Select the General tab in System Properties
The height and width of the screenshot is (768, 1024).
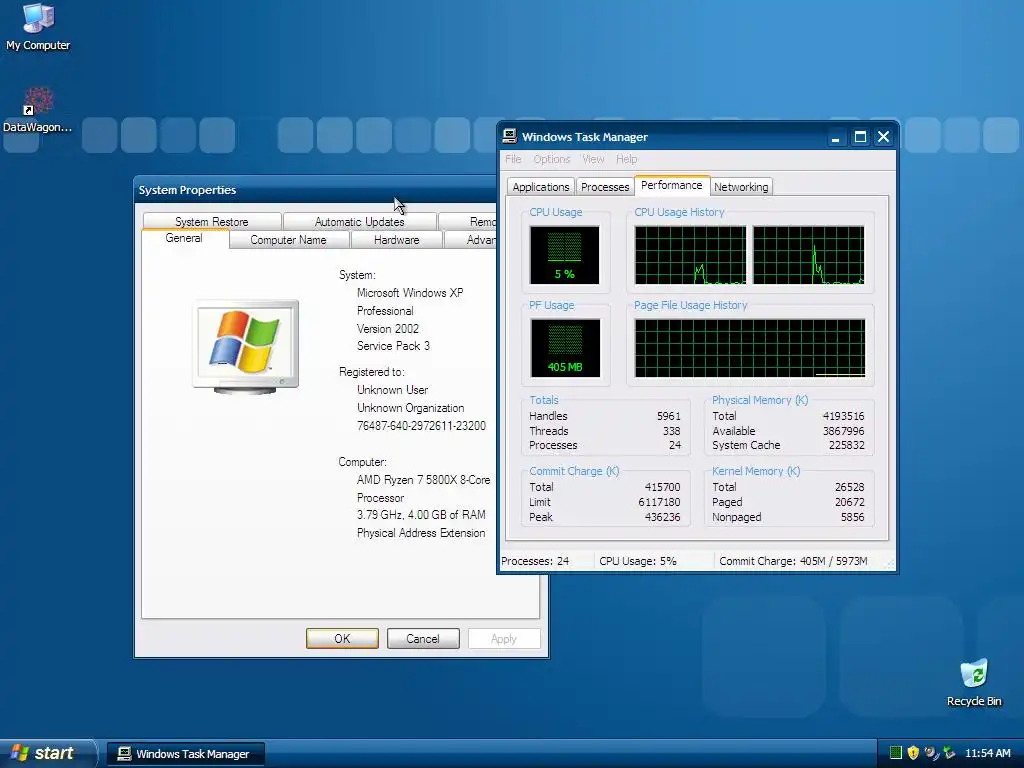[184, 238]
